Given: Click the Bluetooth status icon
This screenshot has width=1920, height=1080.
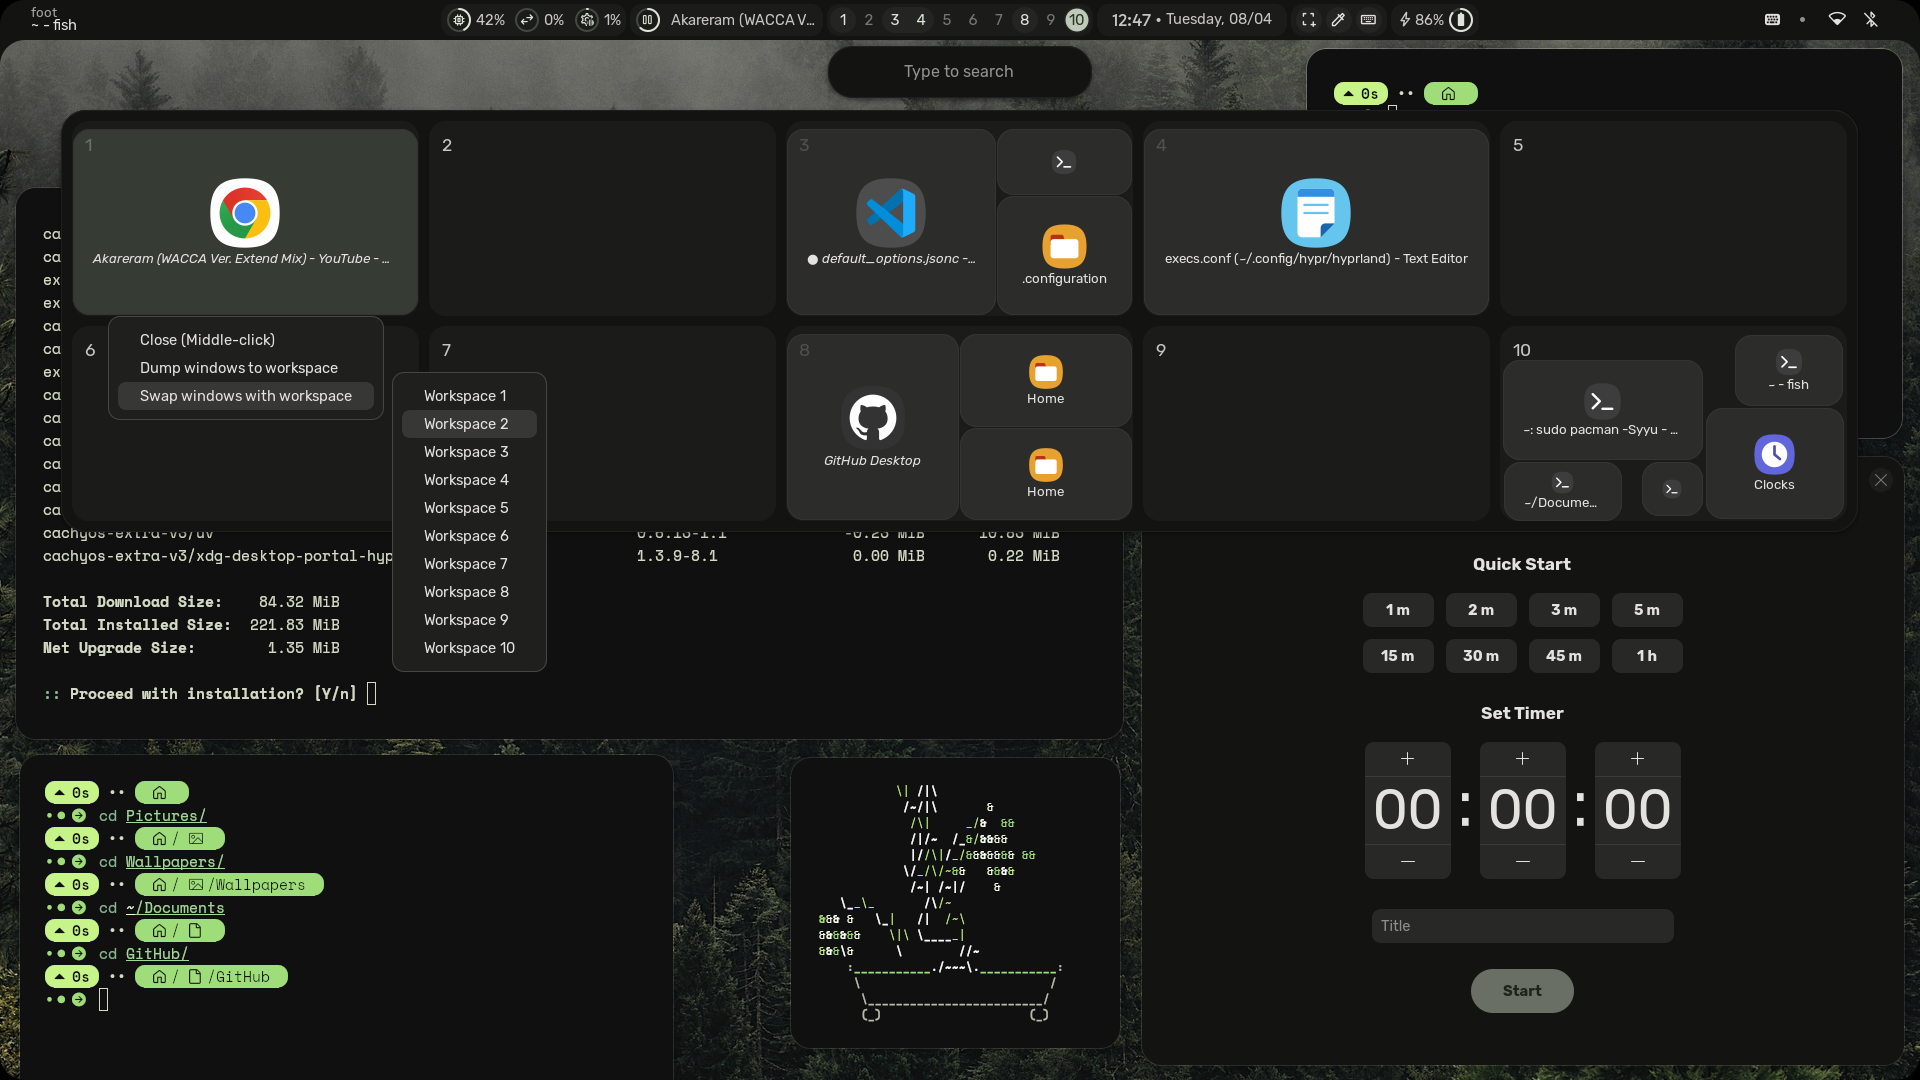Looking at the screenshot, I should pos(1871,19).
